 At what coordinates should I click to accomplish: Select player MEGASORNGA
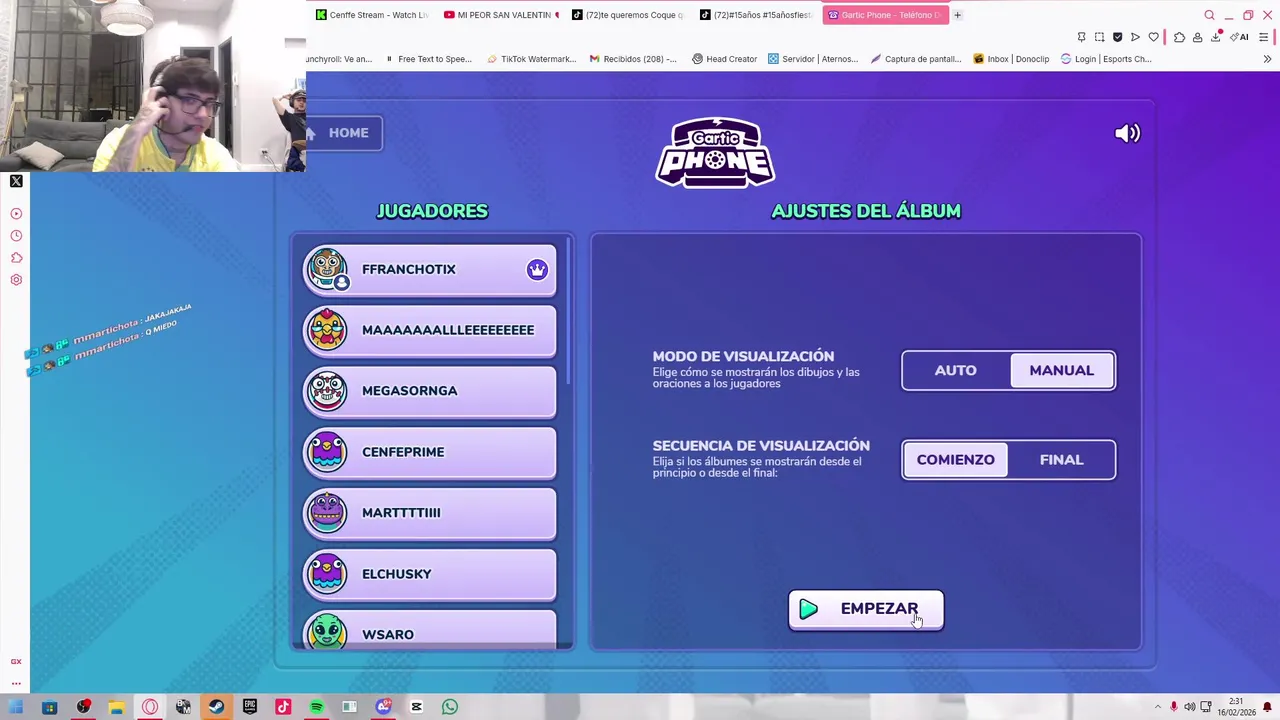[430, 392]
